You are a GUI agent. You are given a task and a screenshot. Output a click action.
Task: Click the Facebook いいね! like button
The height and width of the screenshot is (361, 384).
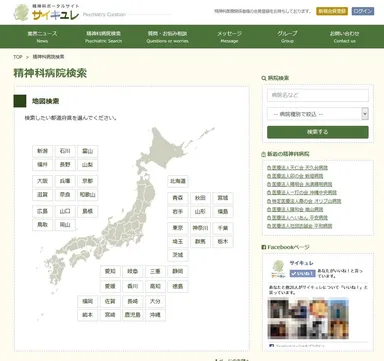click(x=302, y=273)
